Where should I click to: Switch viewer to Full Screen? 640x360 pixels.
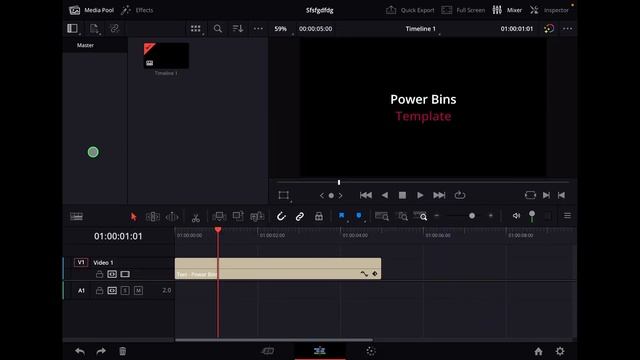tap(463, 10)
